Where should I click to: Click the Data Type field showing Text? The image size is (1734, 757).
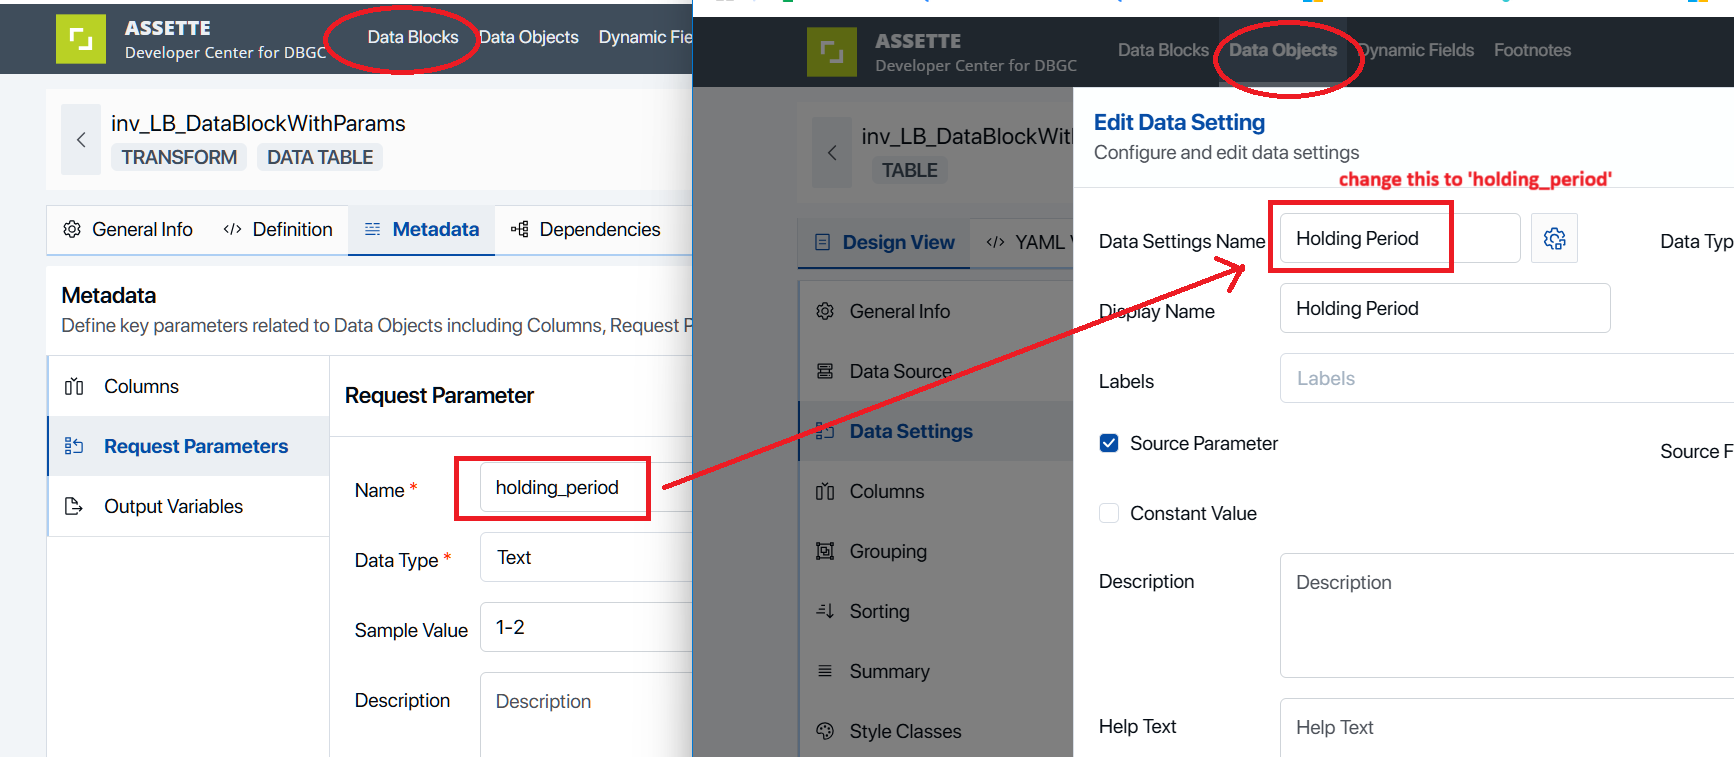pyautogui.click(x=586, y=557)
